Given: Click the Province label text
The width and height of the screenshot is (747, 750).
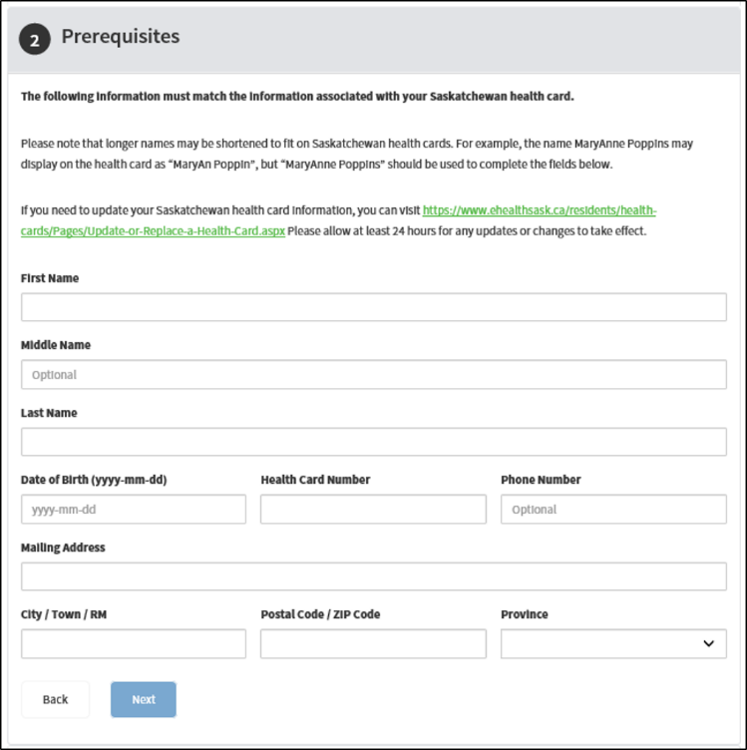Looking at the screenshot, I should [x=524, y=614].
